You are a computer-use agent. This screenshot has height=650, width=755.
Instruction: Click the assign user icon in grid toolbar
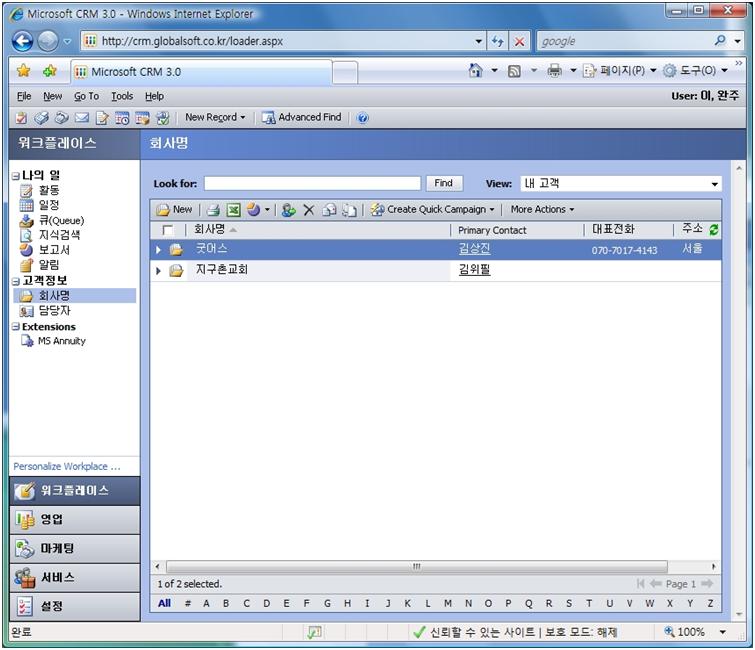click(288, 210)
